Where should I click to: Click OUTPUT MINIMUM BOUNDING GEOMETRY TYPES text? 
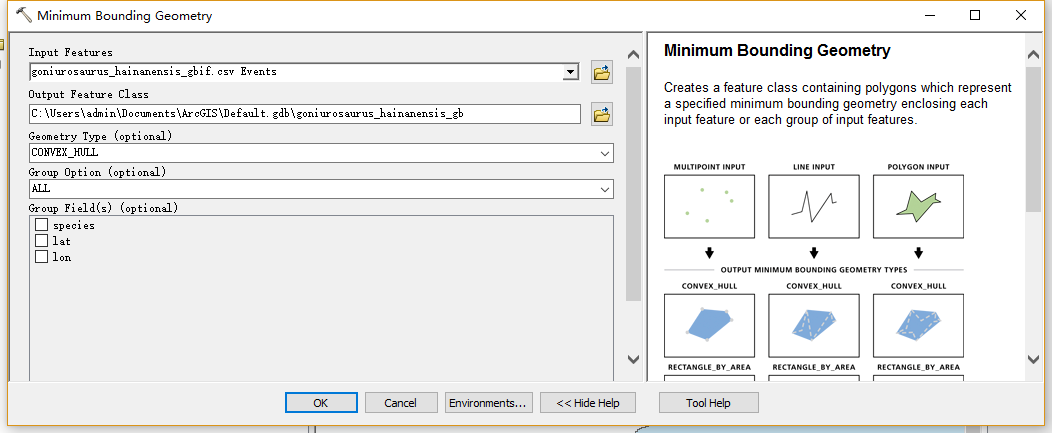click(814, 270)
